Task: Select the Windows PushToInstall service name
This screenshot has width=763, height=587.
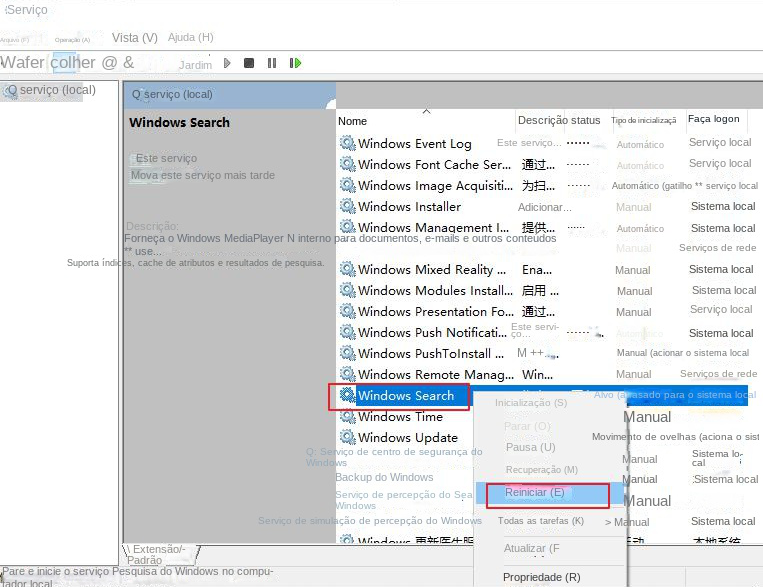Action: (431, 353)
